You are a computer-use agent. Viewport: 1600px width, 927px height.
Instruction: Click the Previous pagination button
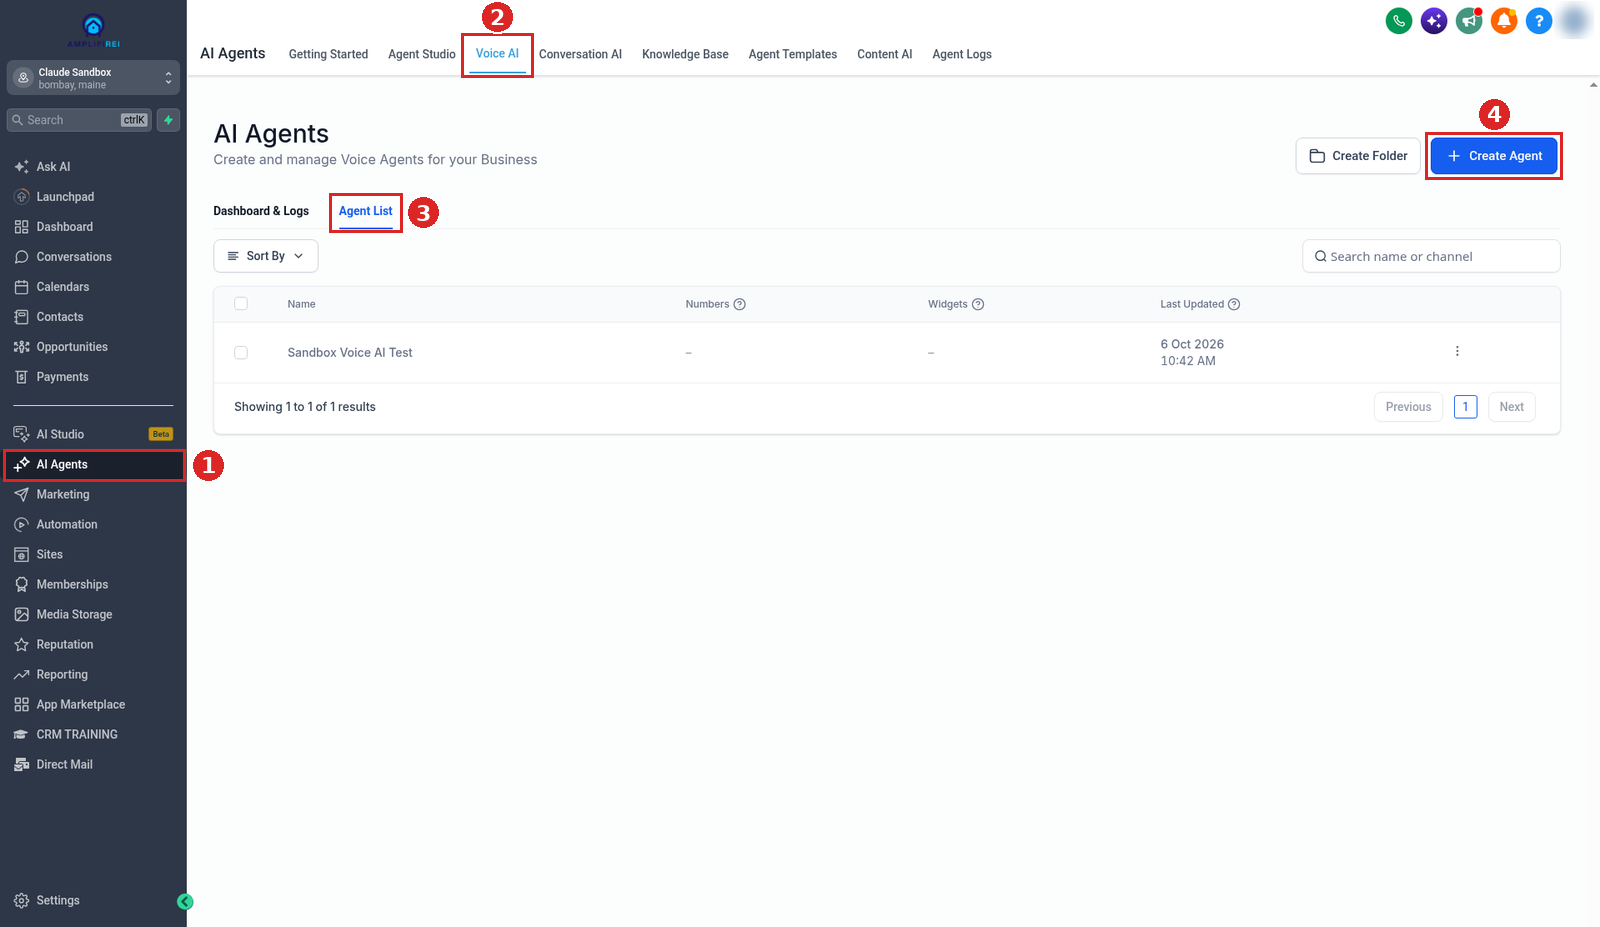1409,407
